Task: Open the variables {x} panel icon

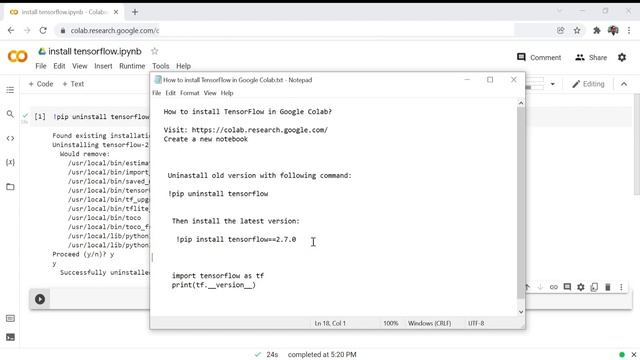Action: point(10,162)
